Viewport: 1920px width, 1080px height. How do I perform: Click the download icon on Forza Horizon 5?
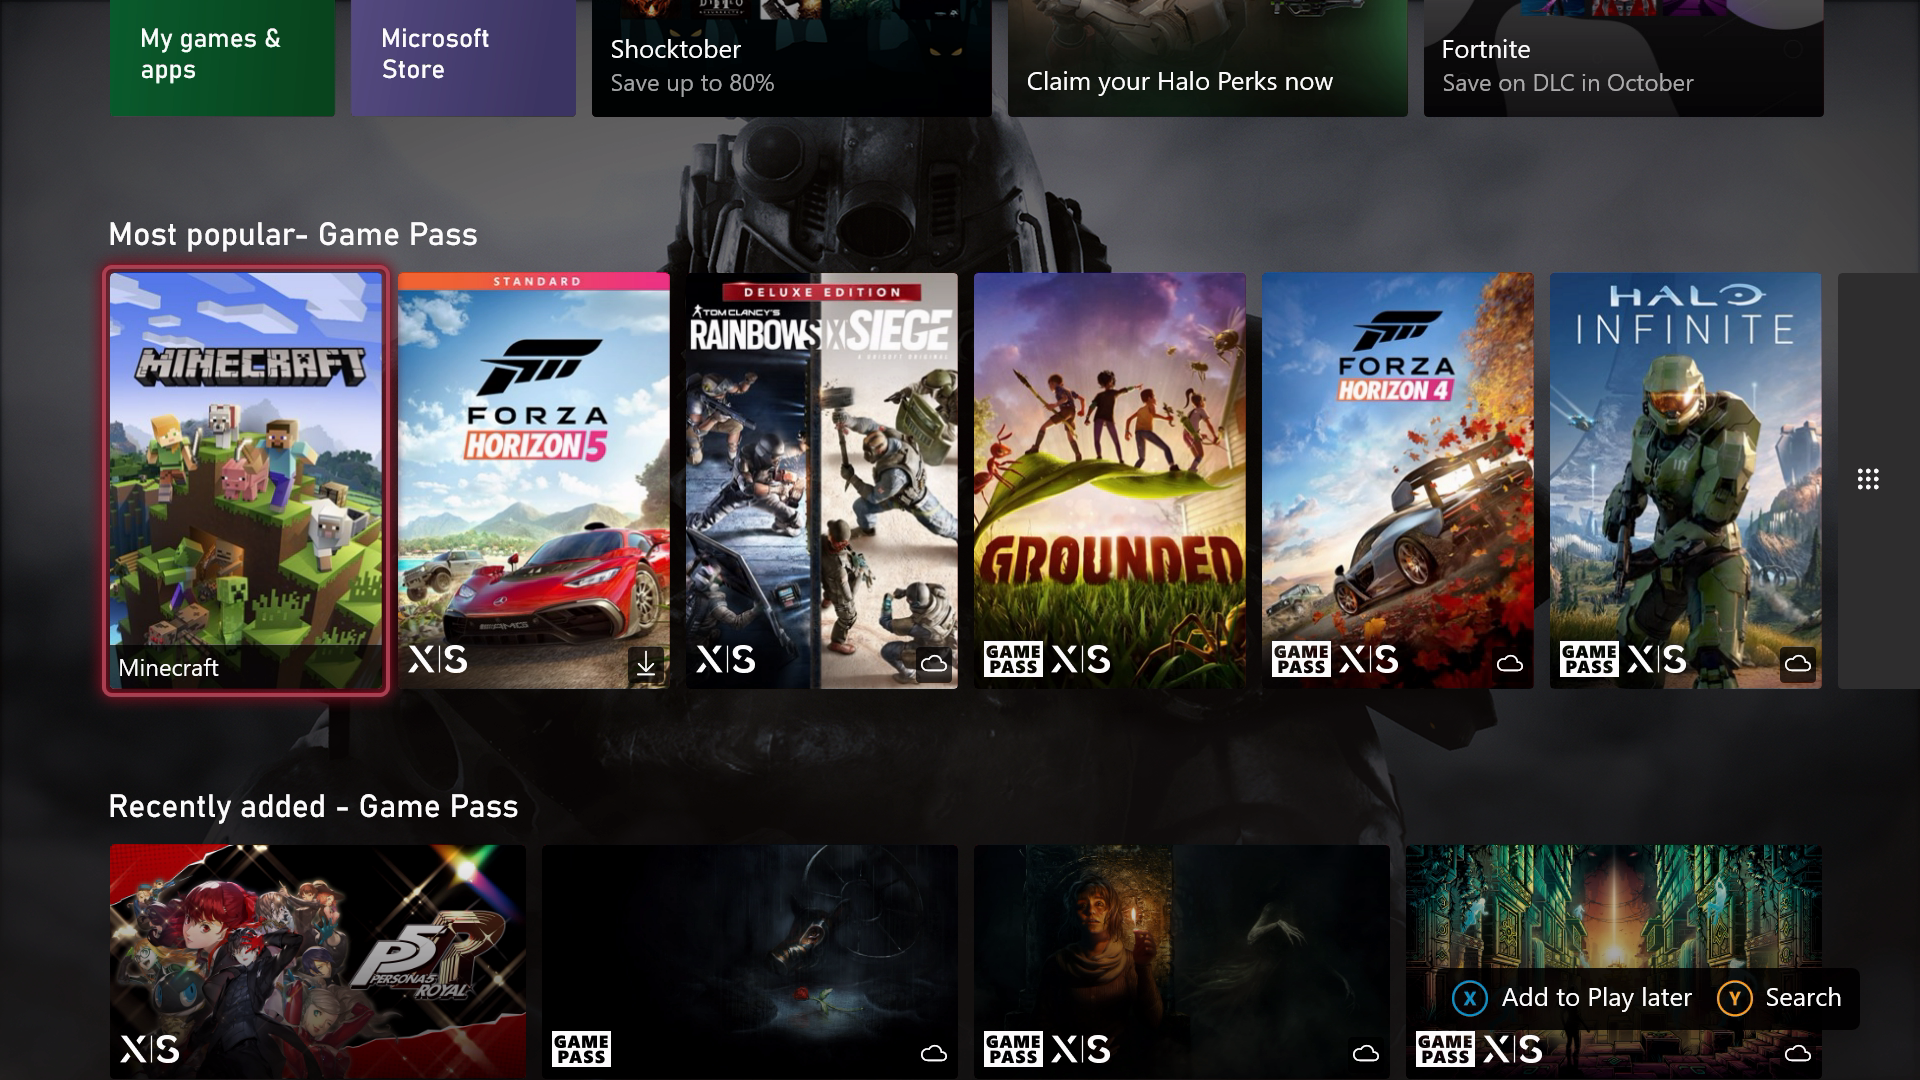[x=645, y=661]
